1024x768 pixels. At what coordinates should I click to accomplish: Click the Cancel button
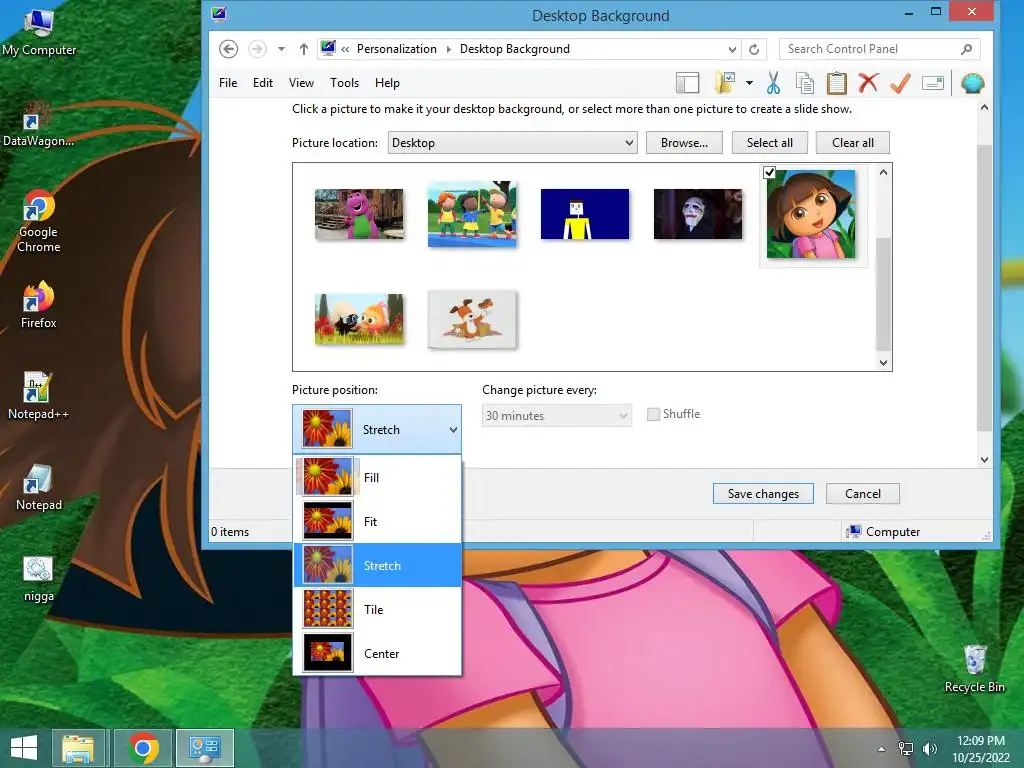862,494
